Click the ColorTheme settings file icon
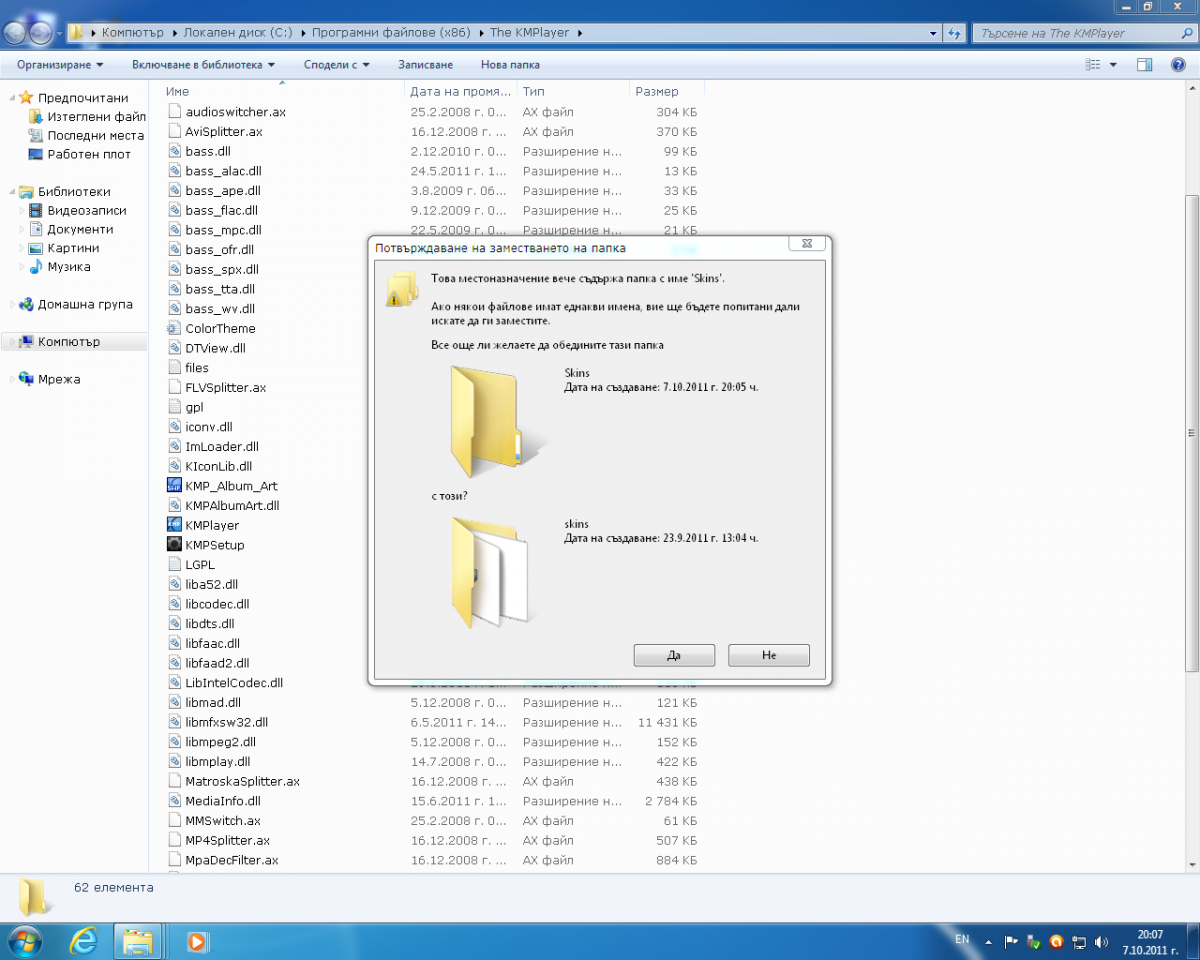Image resolution: width=1200 pixels, height=960 pixels. 174,328
